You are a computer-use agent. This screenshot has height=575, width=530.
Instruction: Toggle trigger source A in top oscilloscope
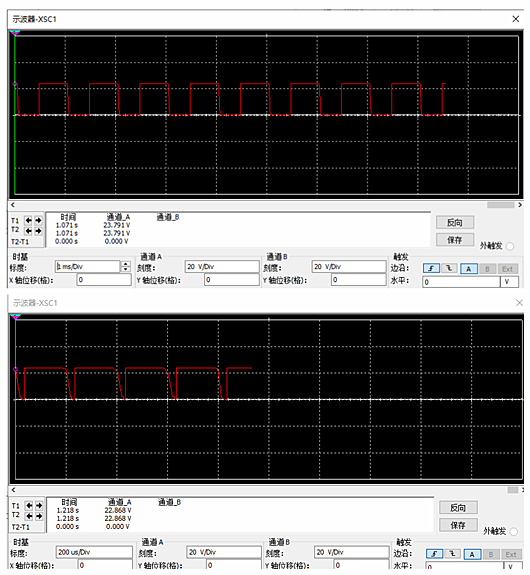click(468, 269)
